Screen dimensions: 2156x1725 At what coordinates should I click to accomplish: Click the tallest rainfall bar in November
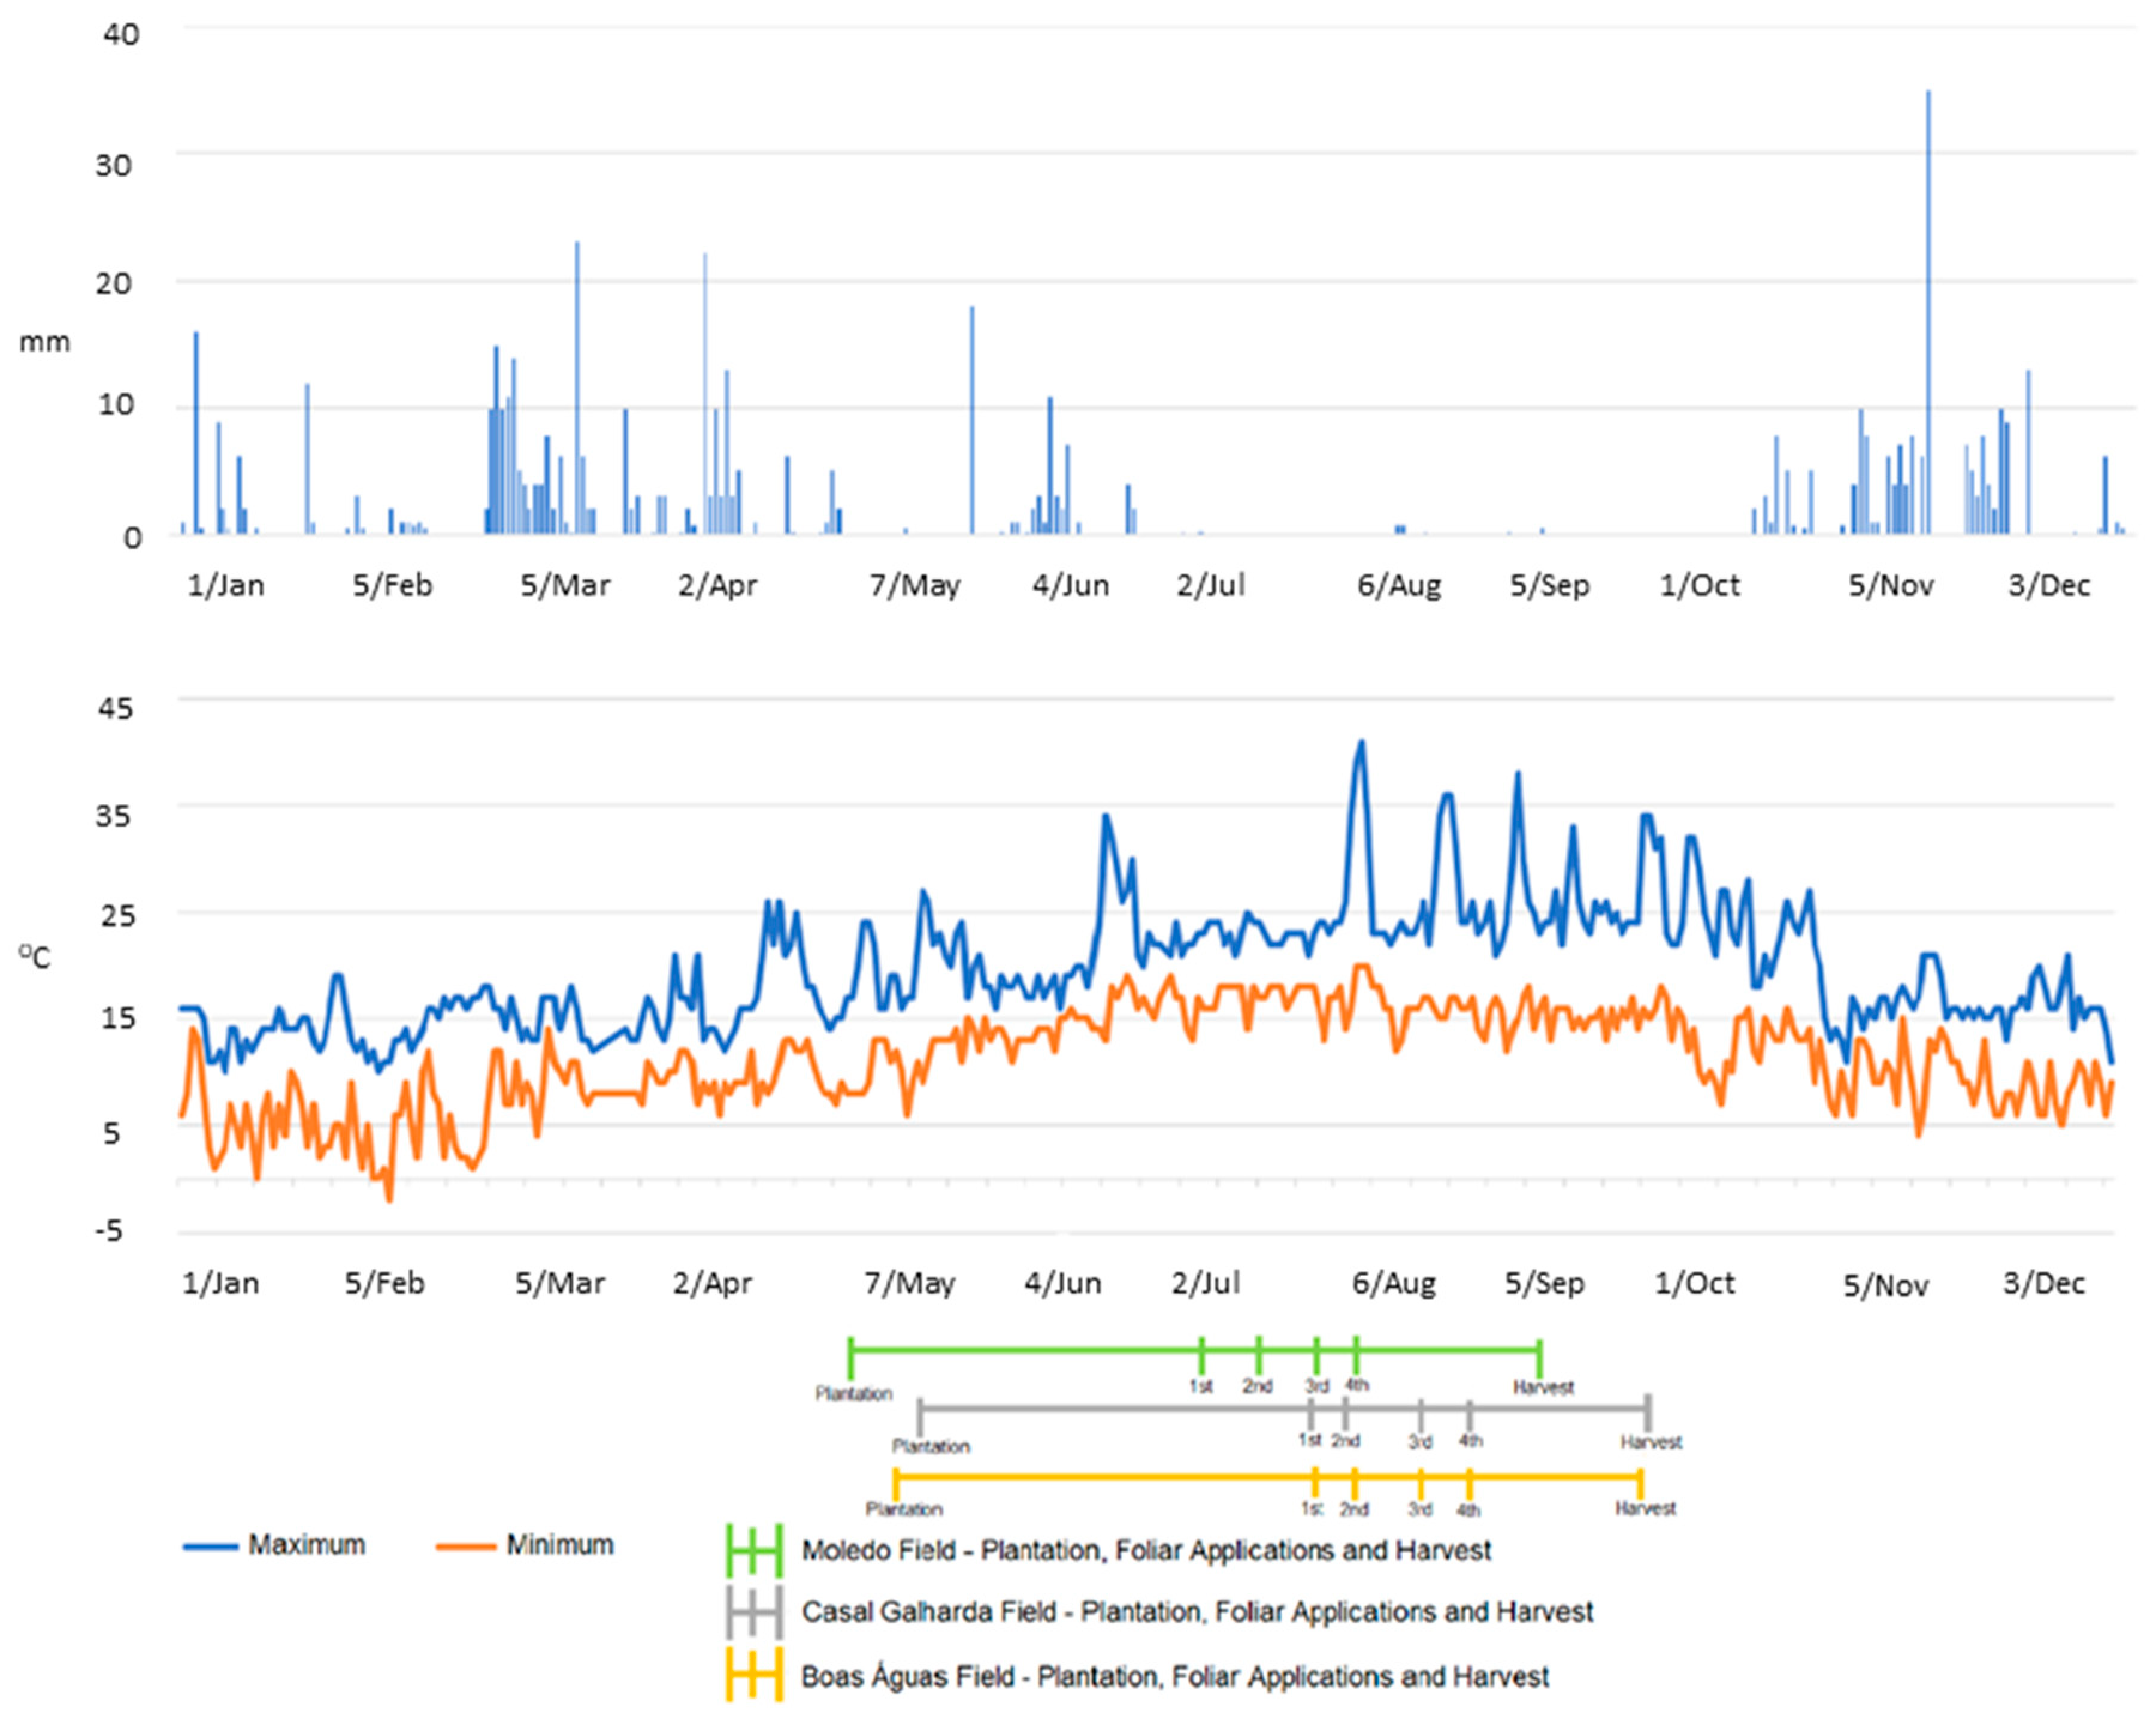pyautogui.click(x=1928, y=312)
